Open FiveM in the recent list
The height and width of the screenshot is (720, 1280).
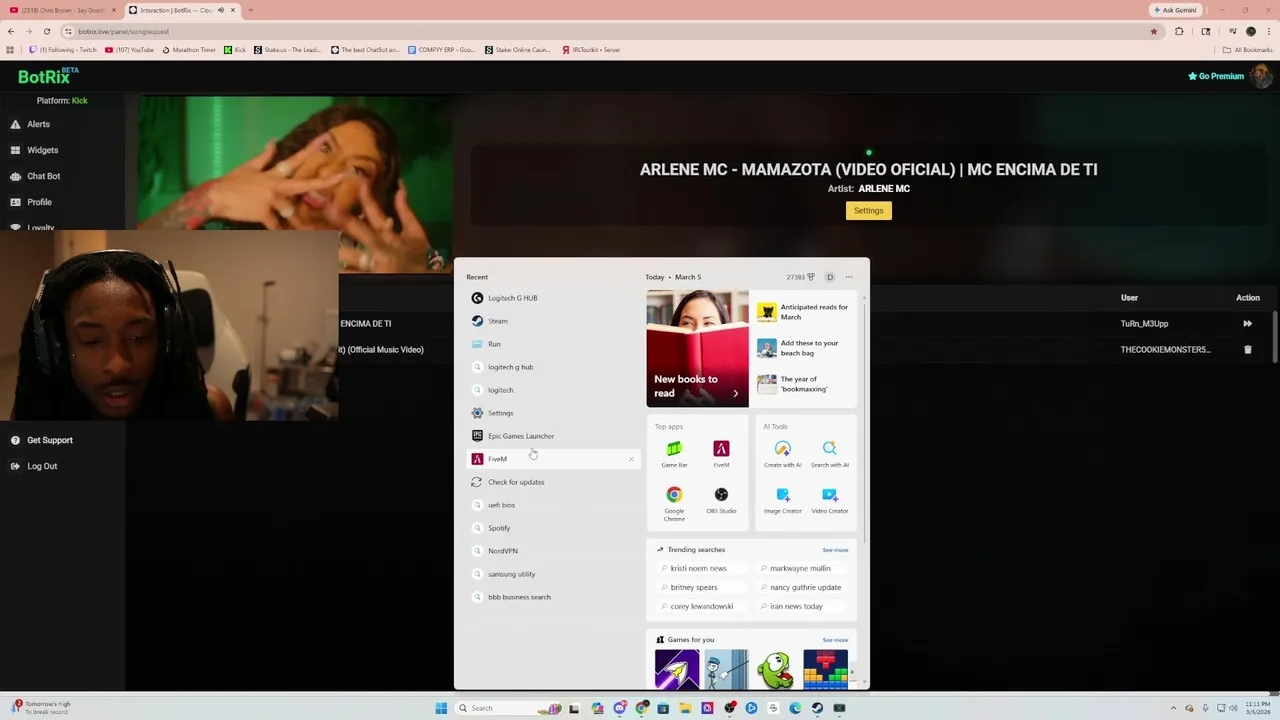pos(552,459)
